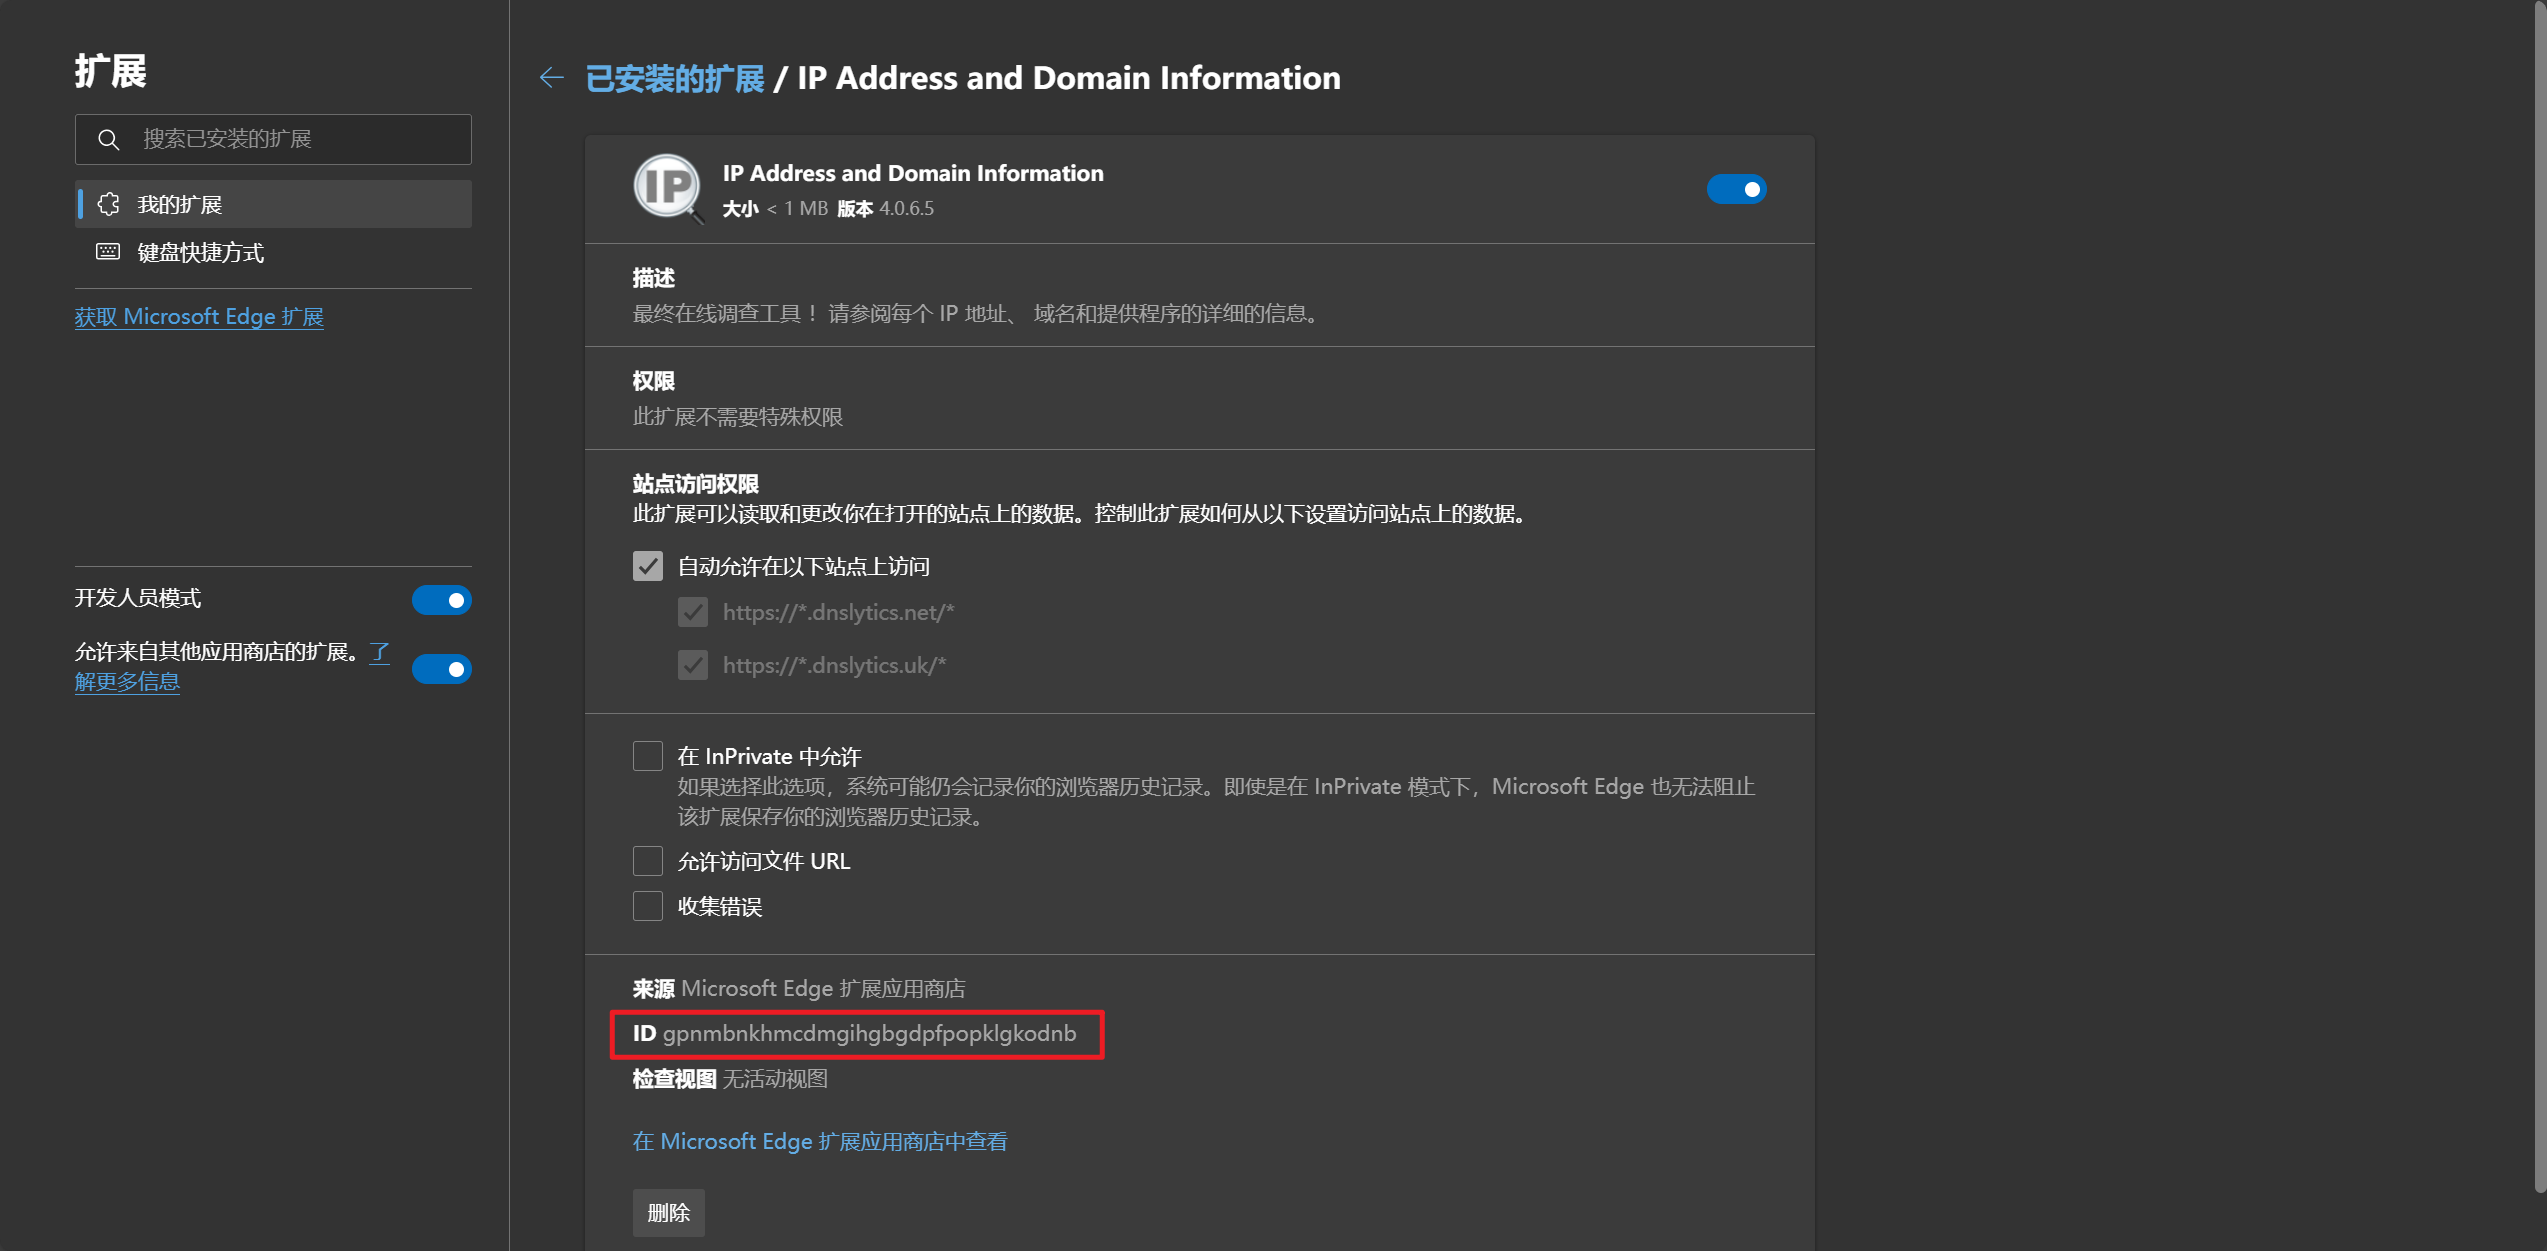
Task: Click the IP extension logo
Action: click(667, 188)
